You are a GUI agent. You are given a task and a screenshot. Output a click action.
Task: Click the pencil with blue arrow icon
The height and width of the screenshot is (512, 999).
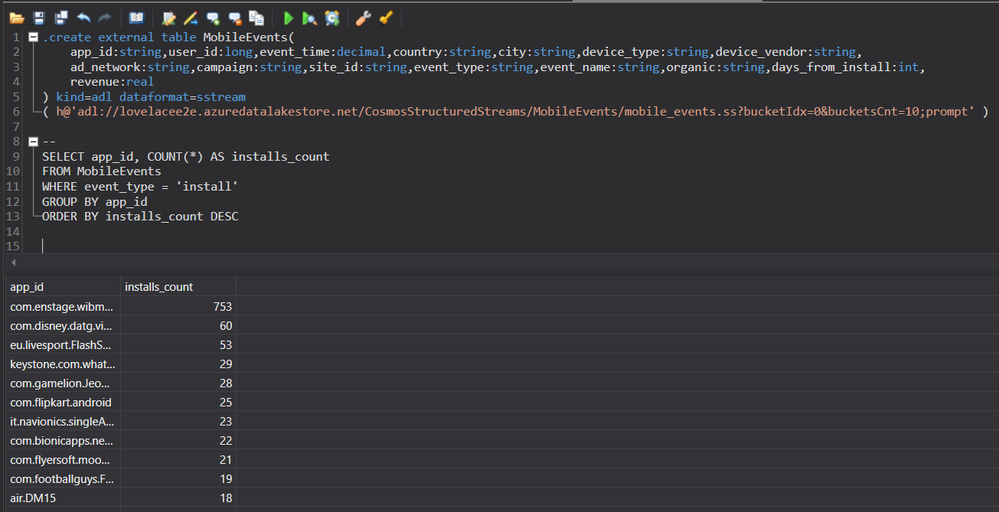tap(190, 18)
